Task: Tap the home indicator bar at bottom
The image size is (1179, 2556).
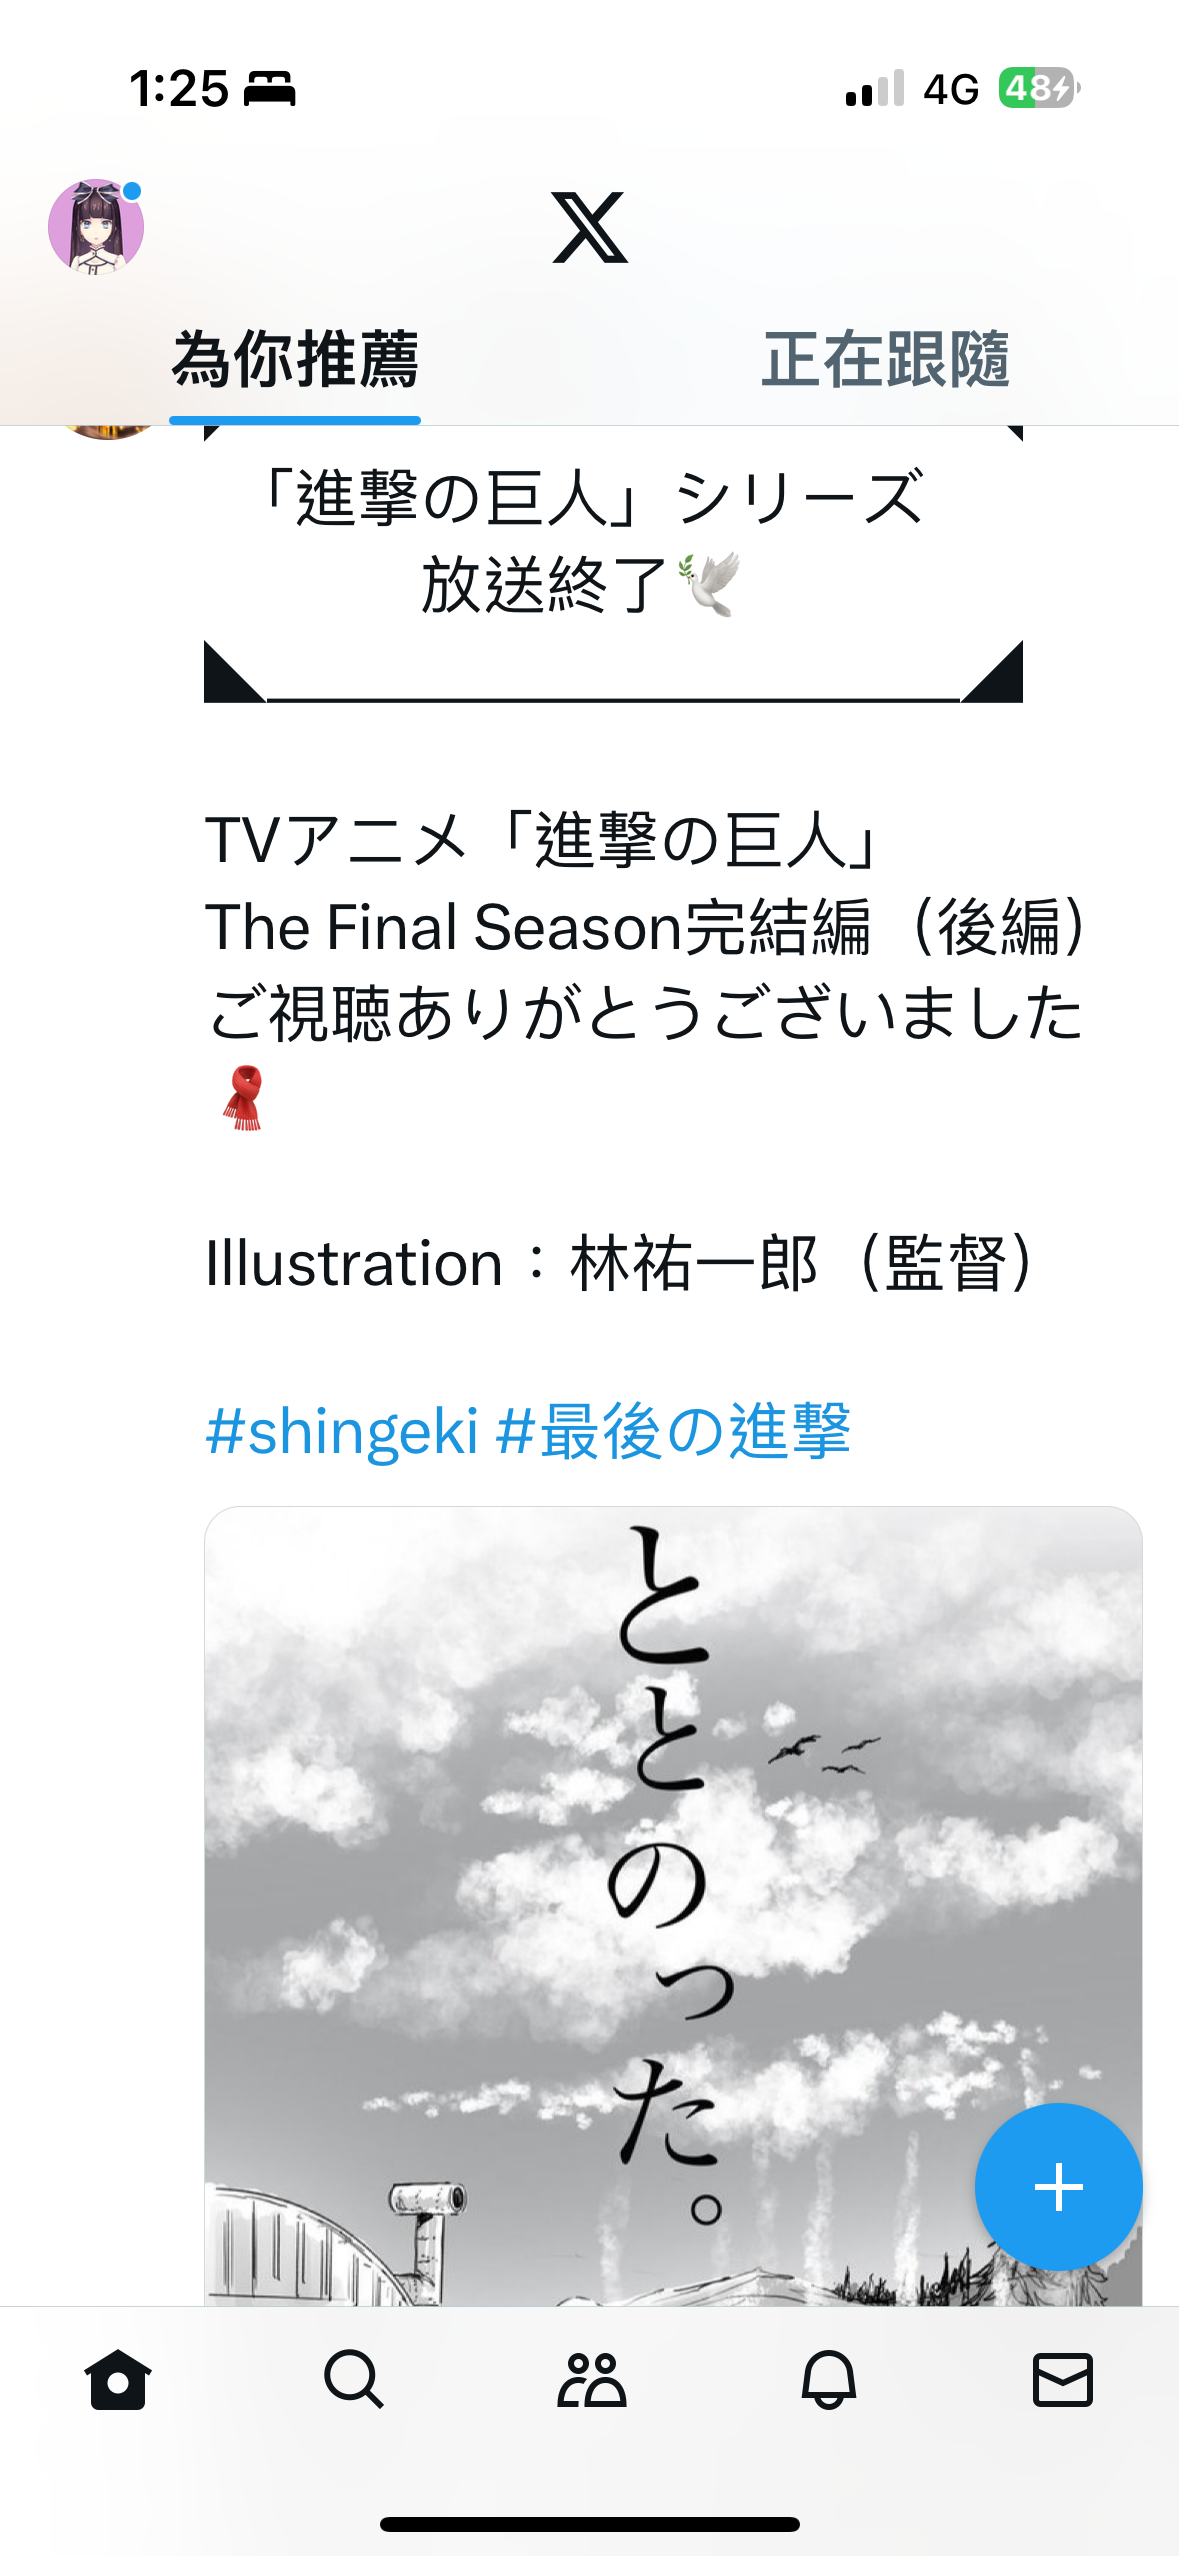Action: point(590,2525)
